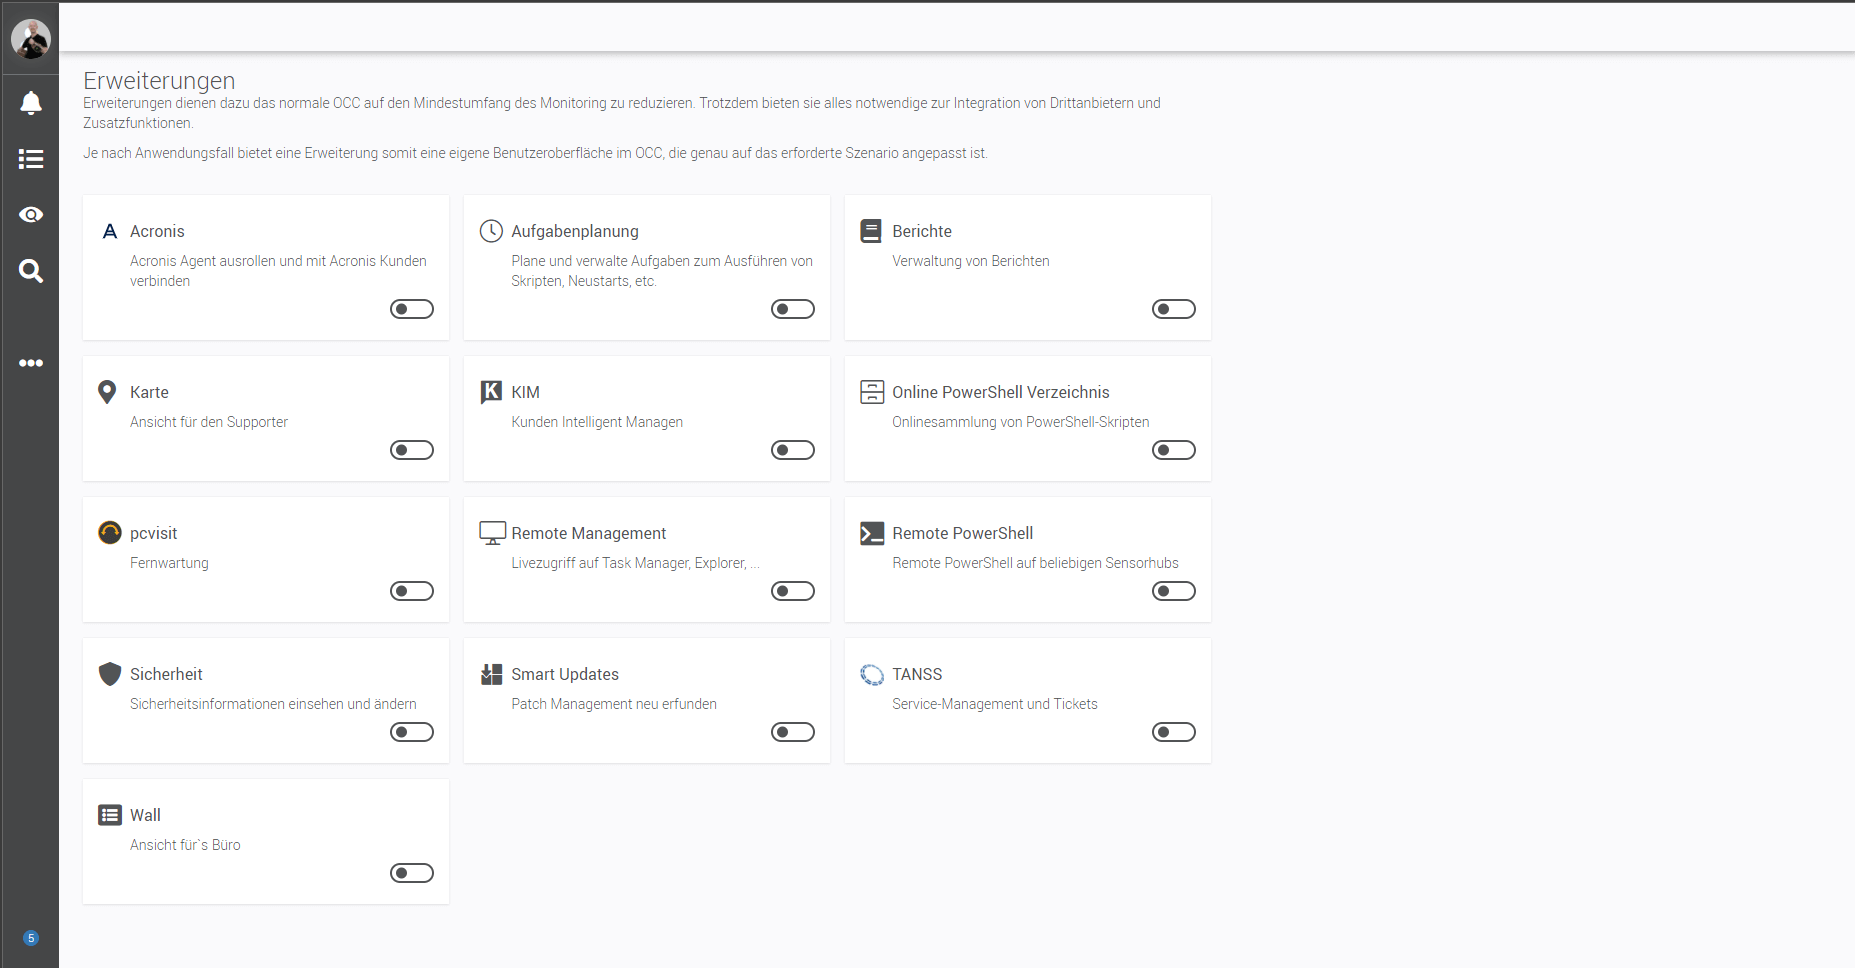Screen dimensions: 1855x968
Task: Click the eye monitoring sidebar icon
Action: pyautogui.click(x=31, y=215)
